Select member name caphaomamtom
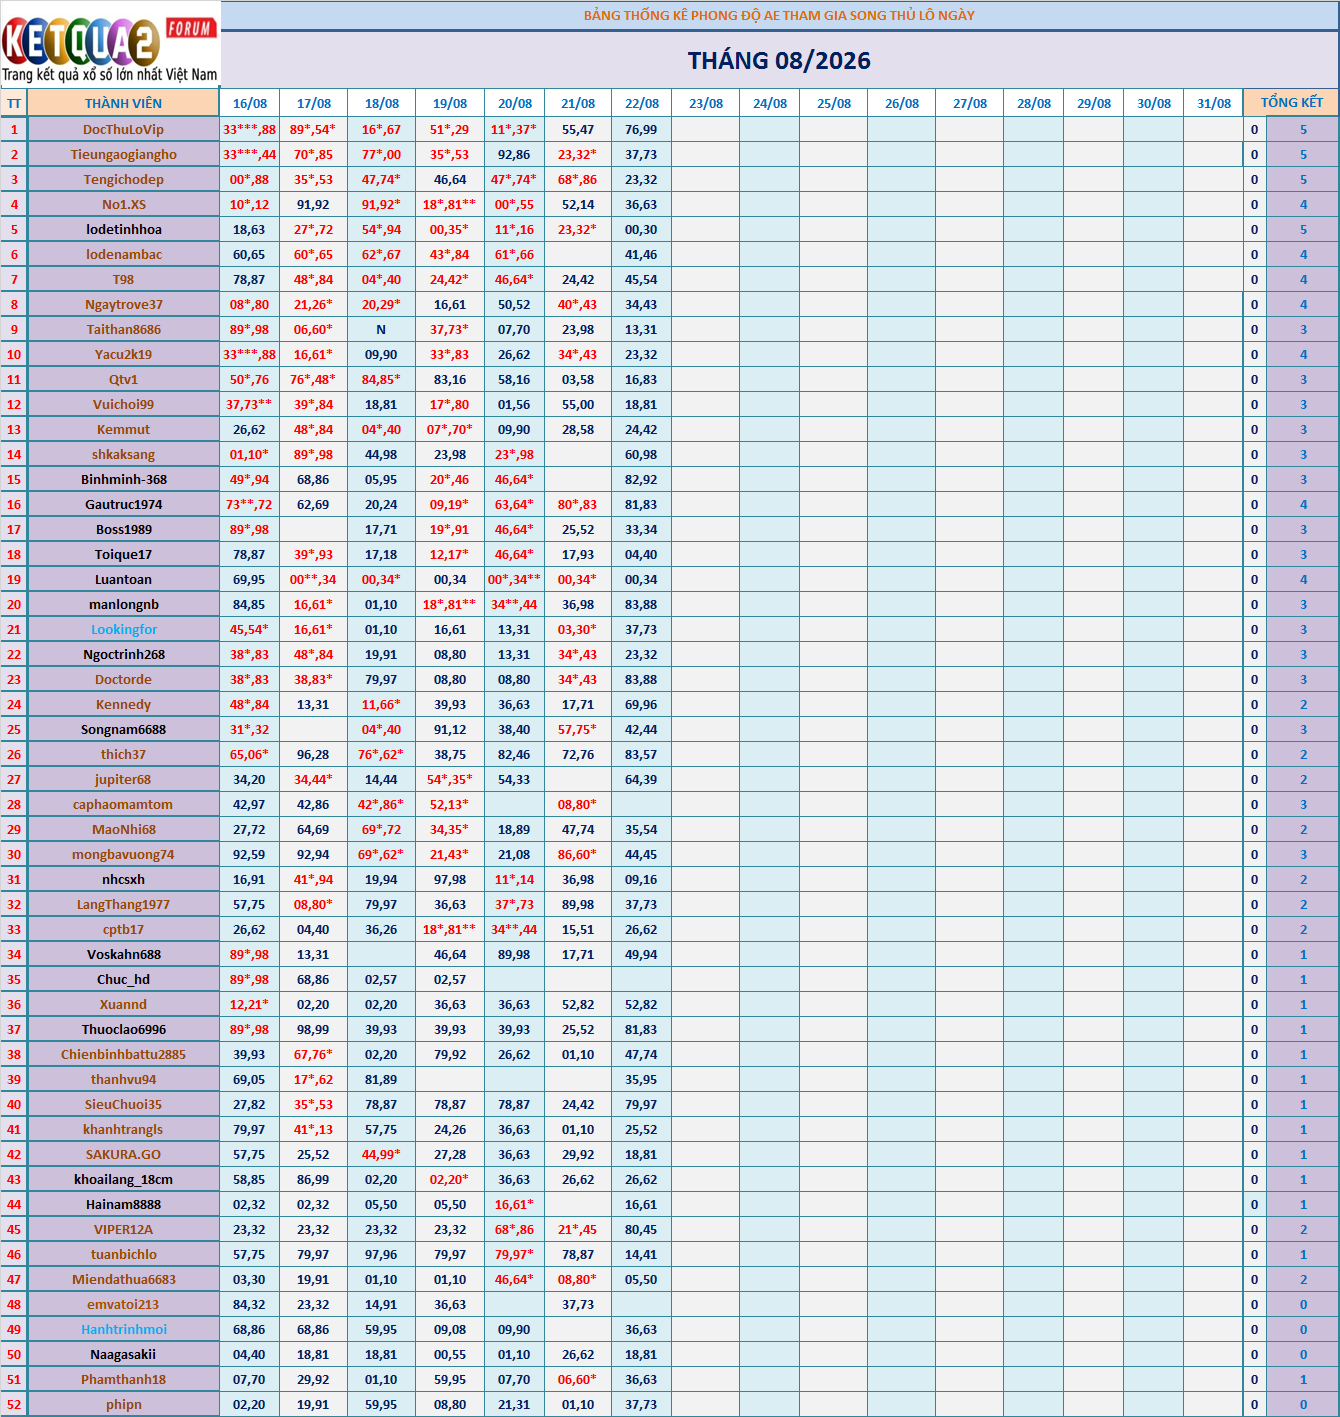This screenshot has height=1417, width=1340. pos(123,804)
